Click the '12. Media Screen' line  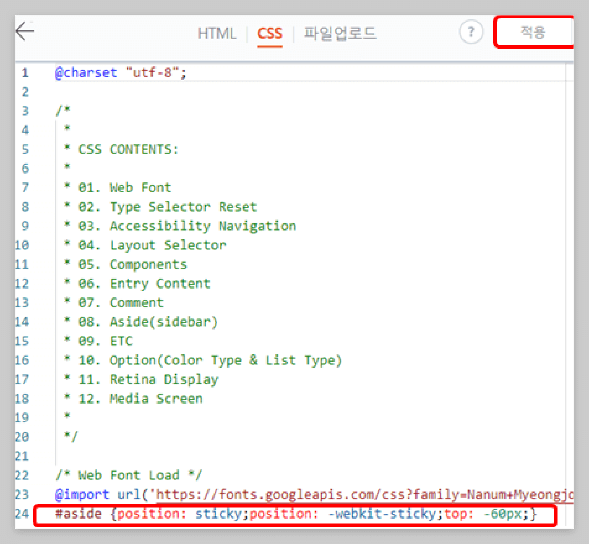tap(133, 398)
